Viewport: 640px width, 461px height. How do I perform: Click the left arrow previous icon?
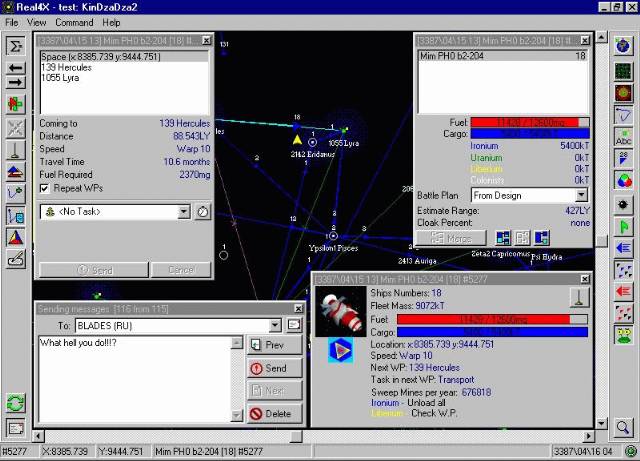16,68
